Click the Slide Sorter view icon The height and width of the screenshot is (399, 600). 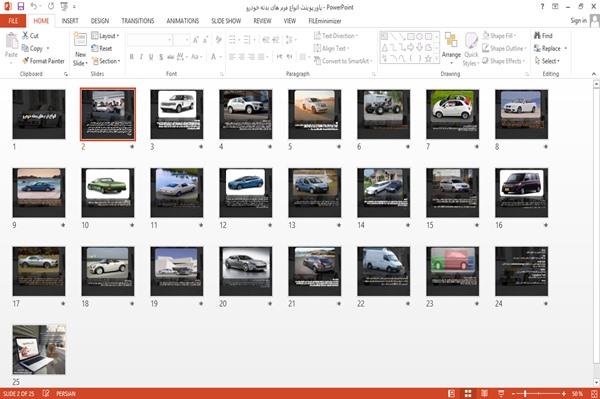click(468, 394)
